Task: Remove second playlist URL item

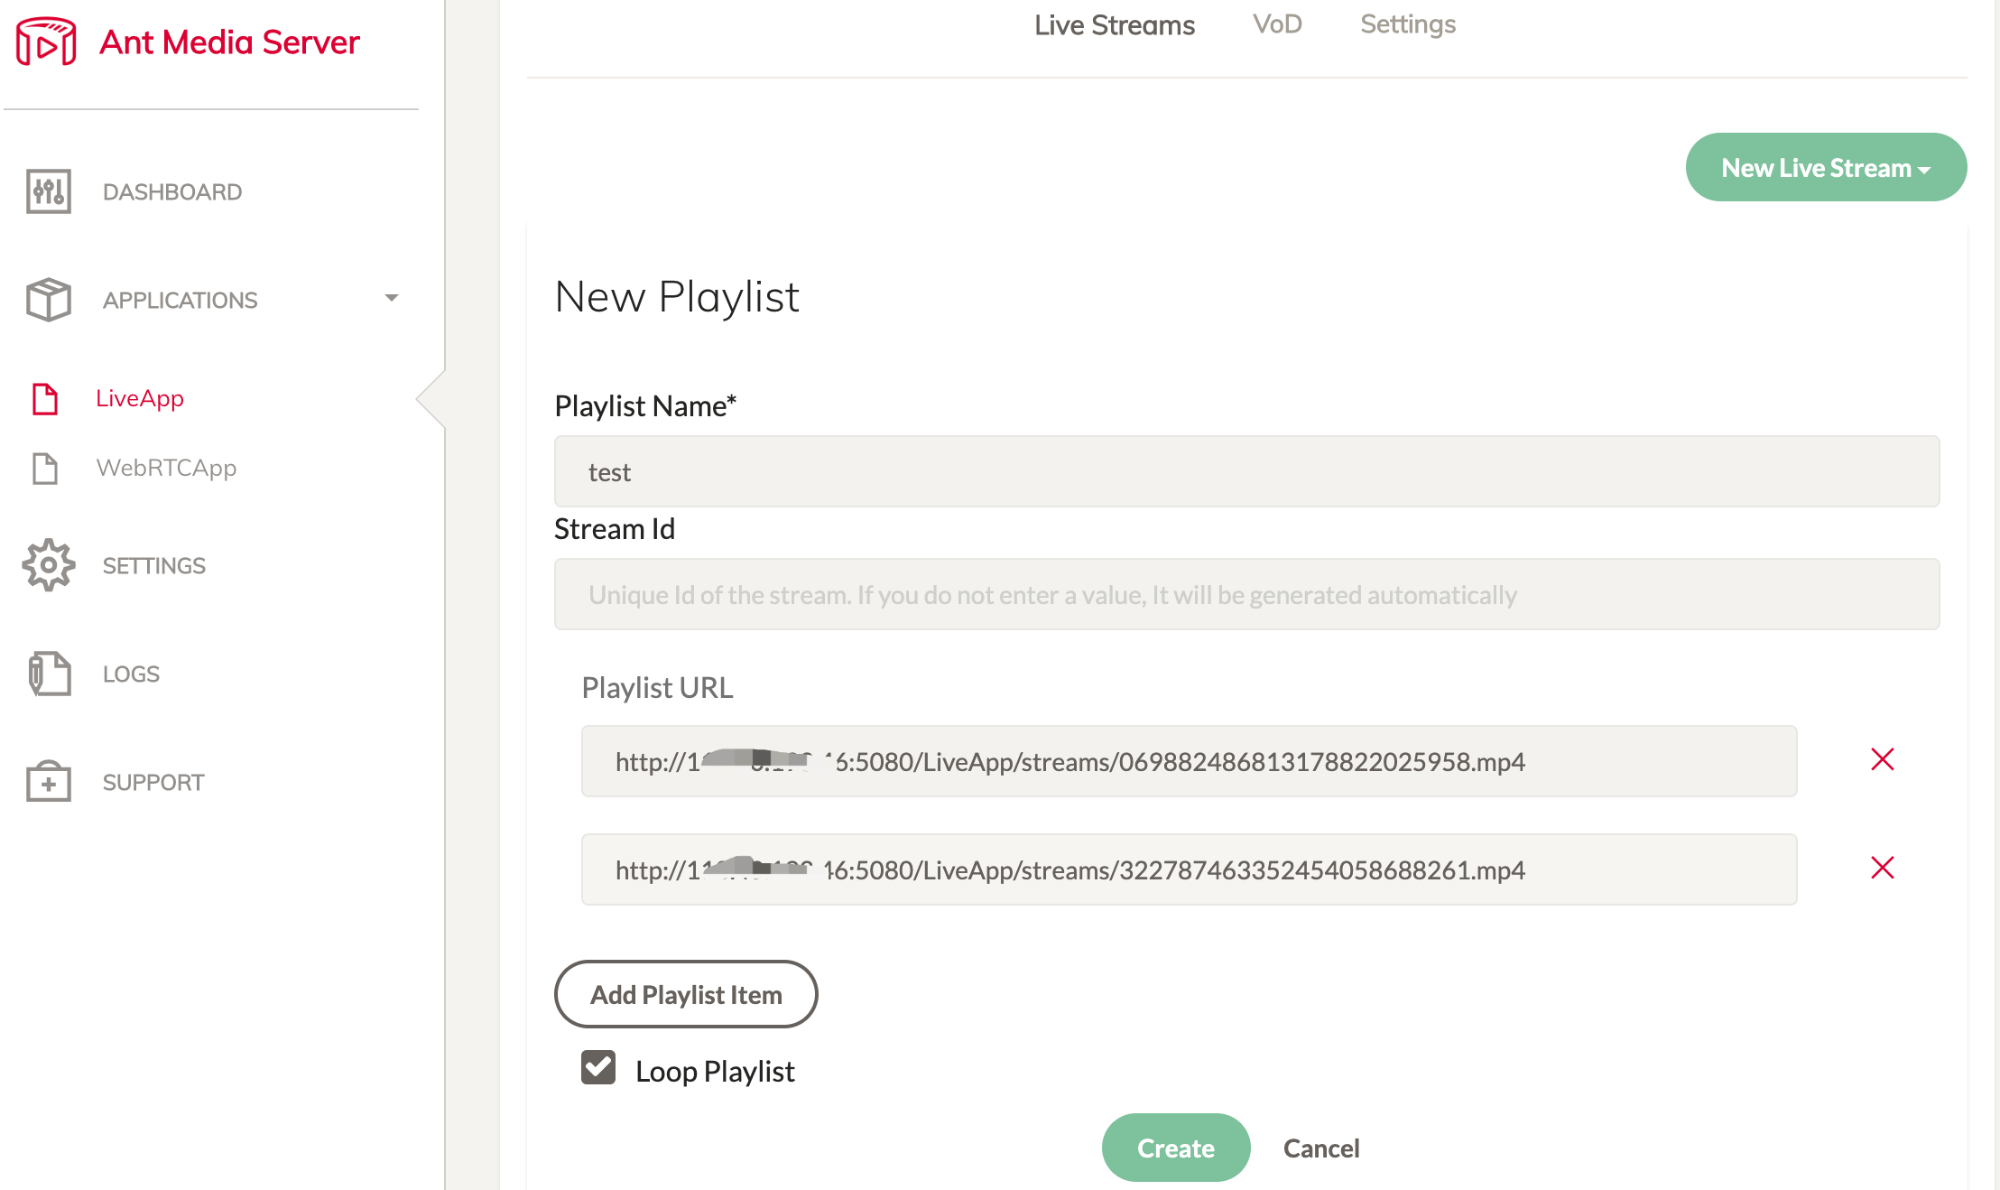Action: [x=1882, y=867]
